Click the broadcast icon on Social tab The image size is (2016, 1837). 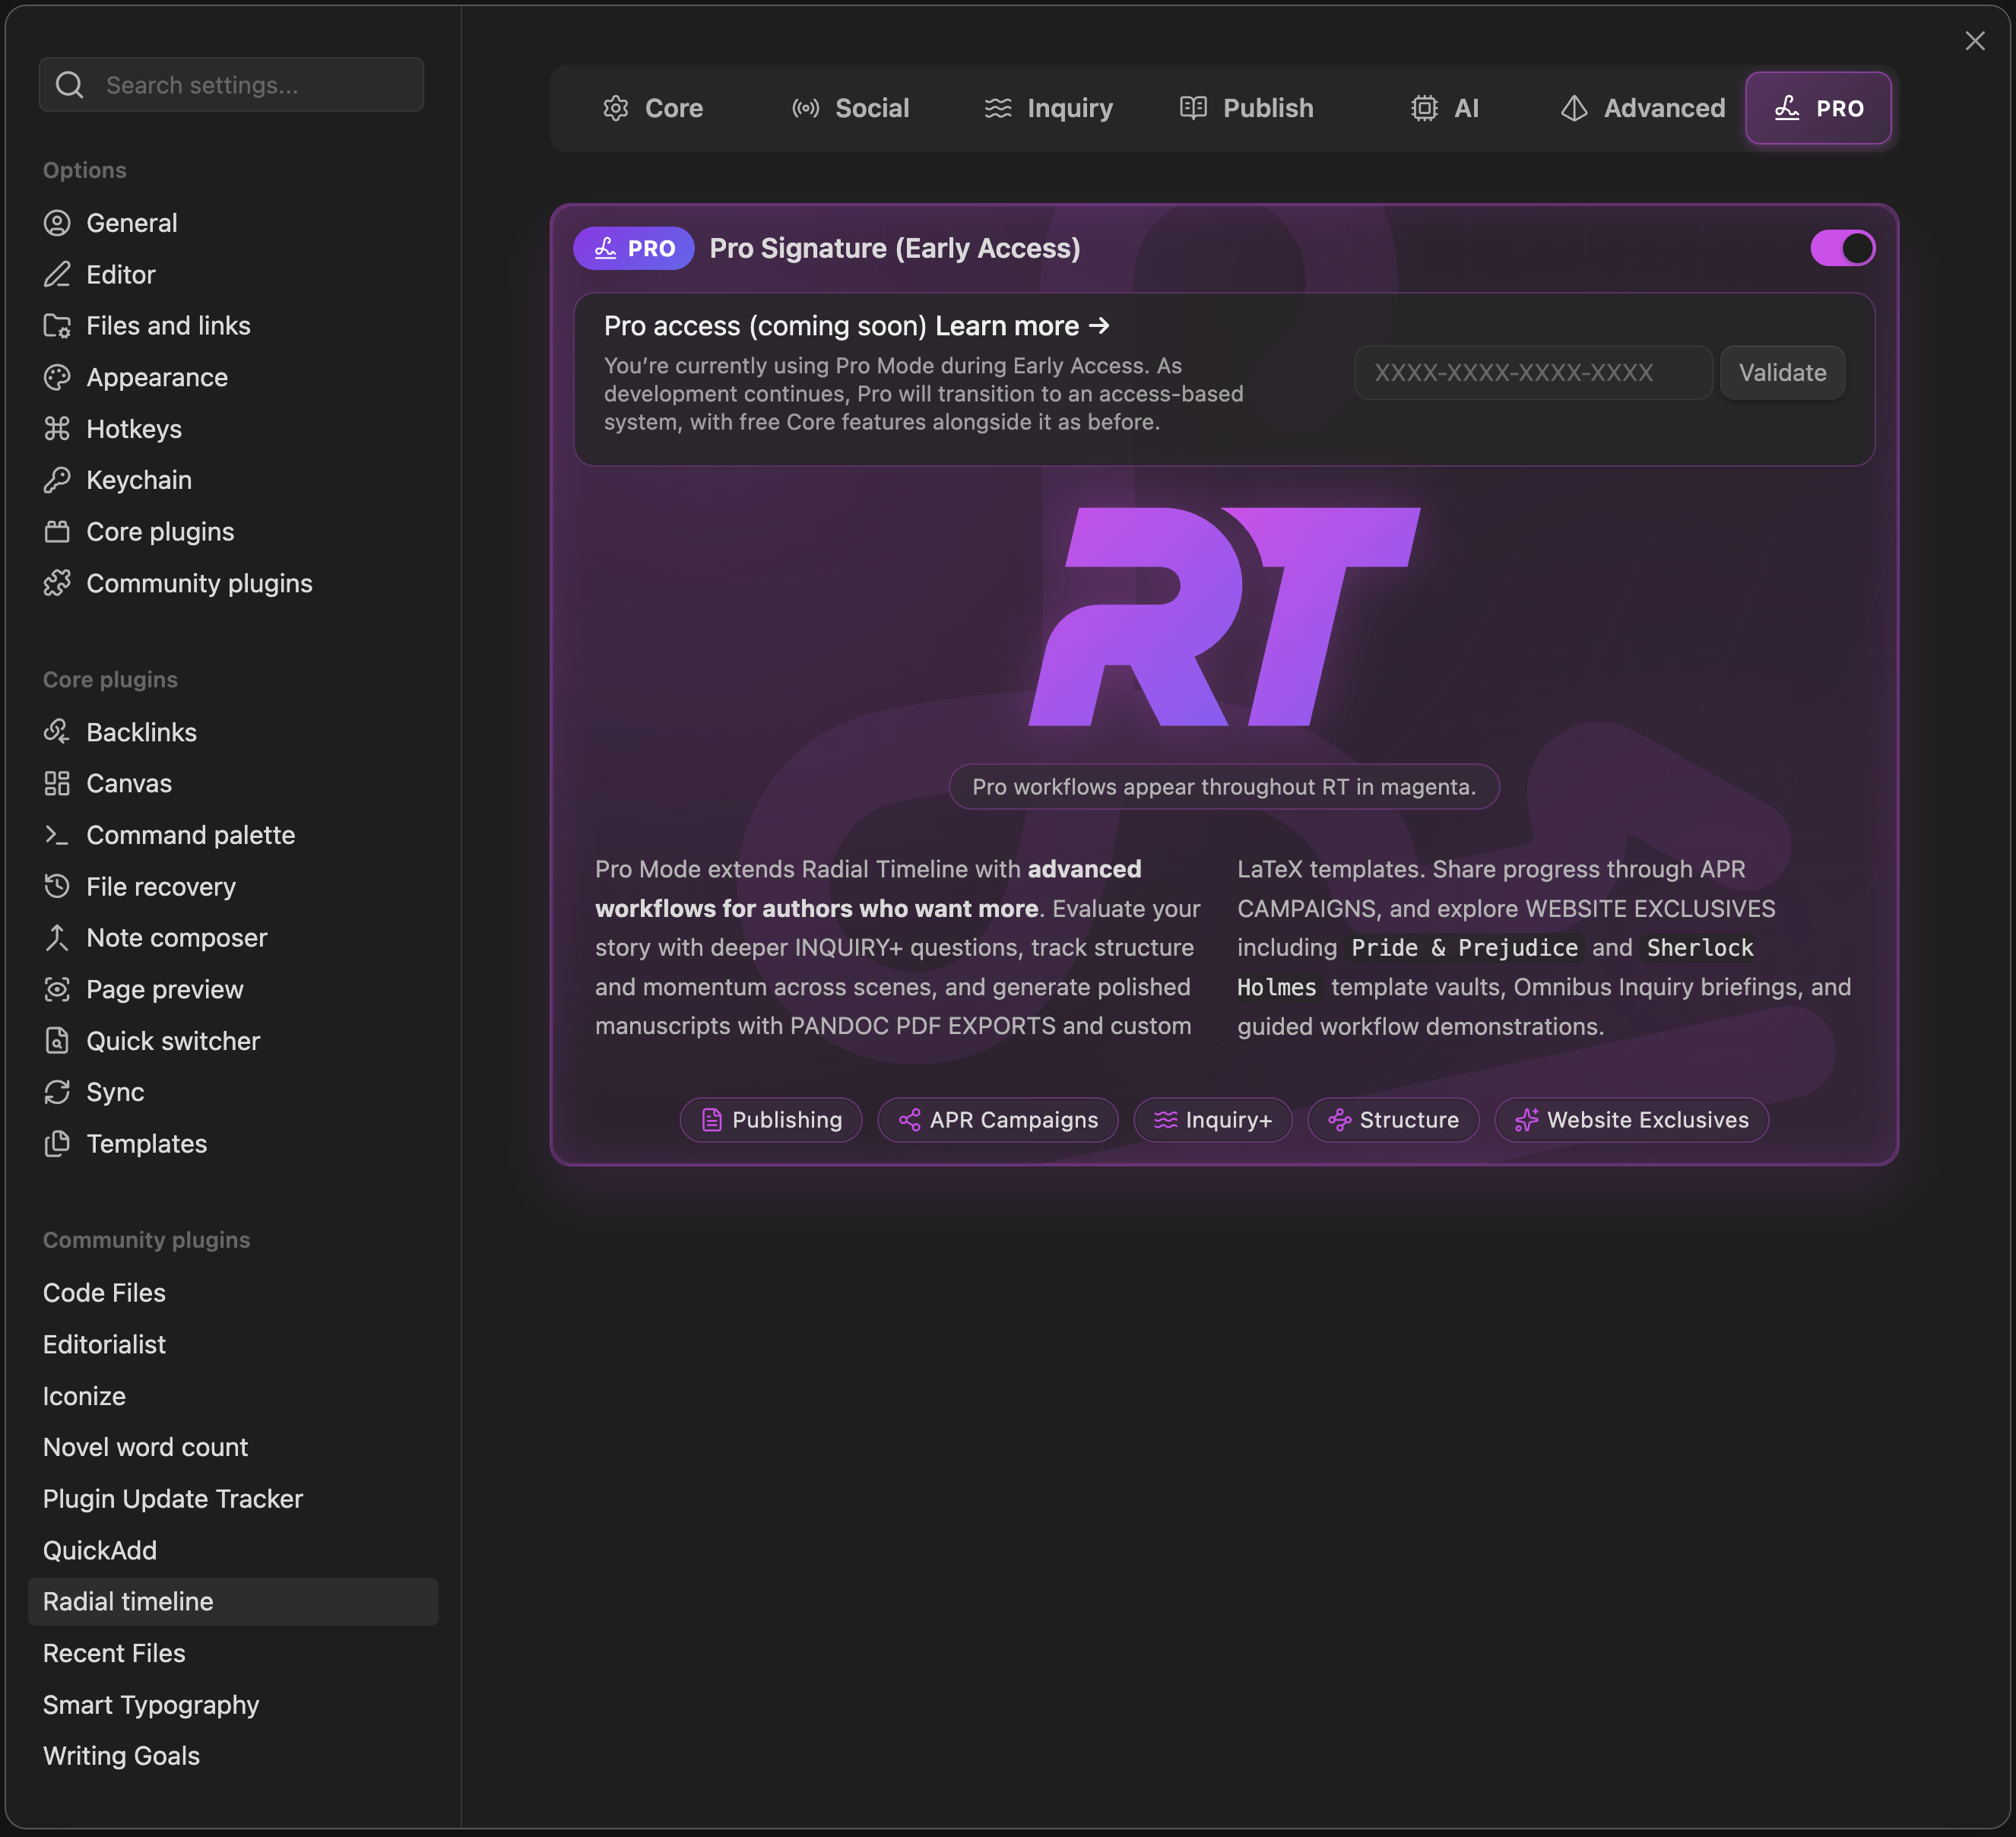806,108
